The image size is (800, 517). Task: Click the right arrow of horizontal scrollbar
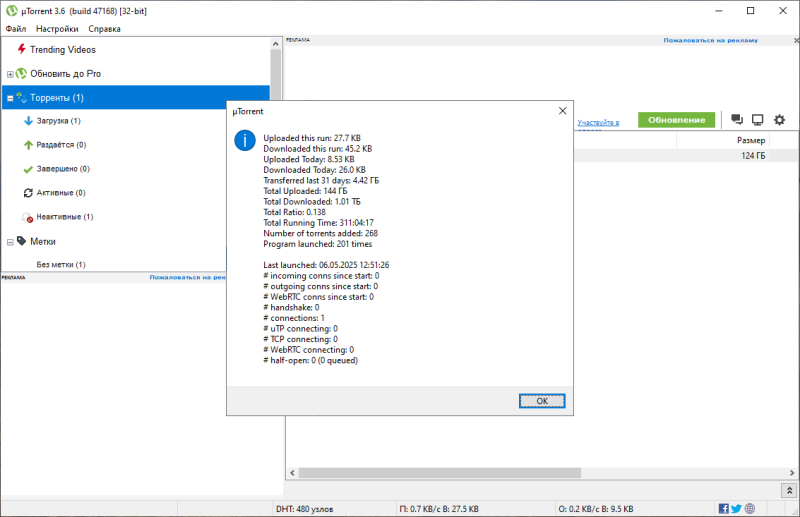tap(792, 473)
